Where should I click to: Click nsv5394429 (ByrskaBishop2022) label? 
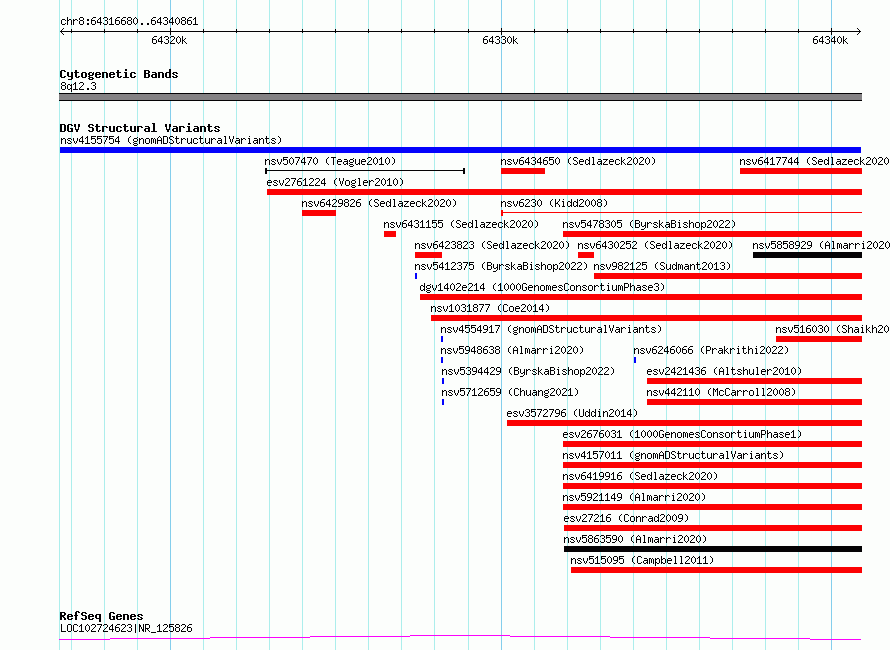[x=528, y=371]
